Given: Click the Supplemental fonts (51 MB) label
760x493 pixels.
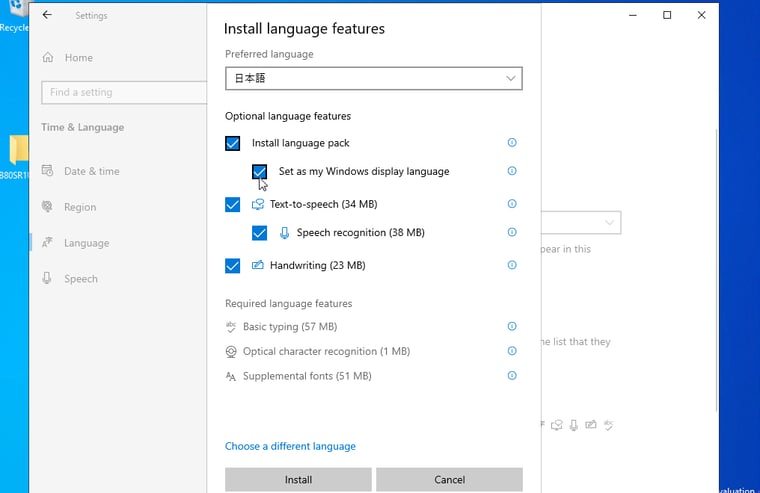Looking at the screenshot, I should pos(307,376).
